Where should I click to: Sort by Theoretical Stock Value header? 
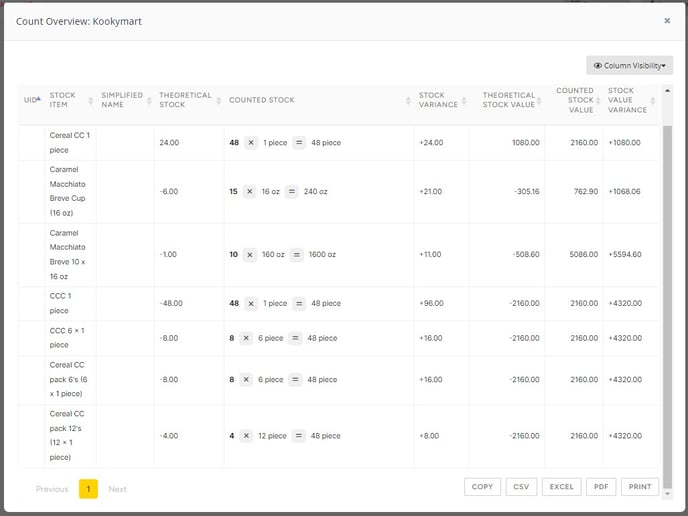508,100
